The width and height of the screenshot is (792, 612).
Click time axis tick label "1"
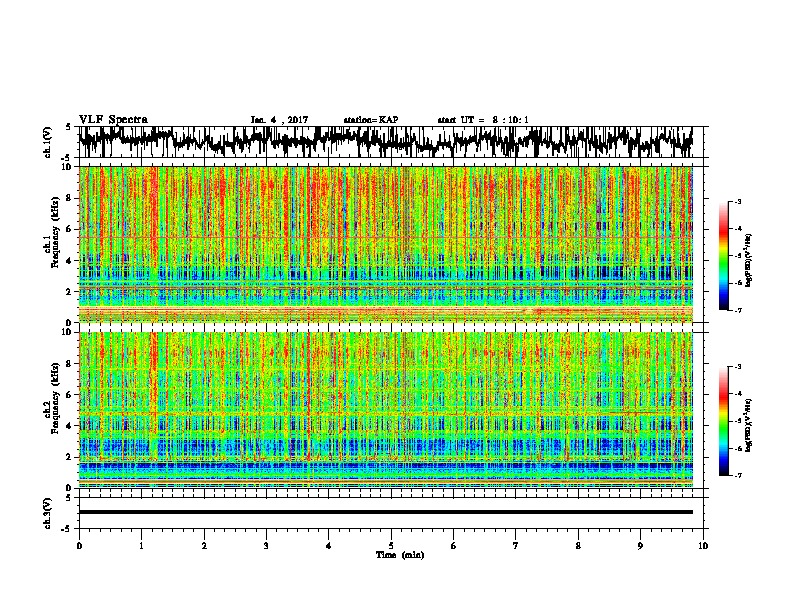(141, 546)
